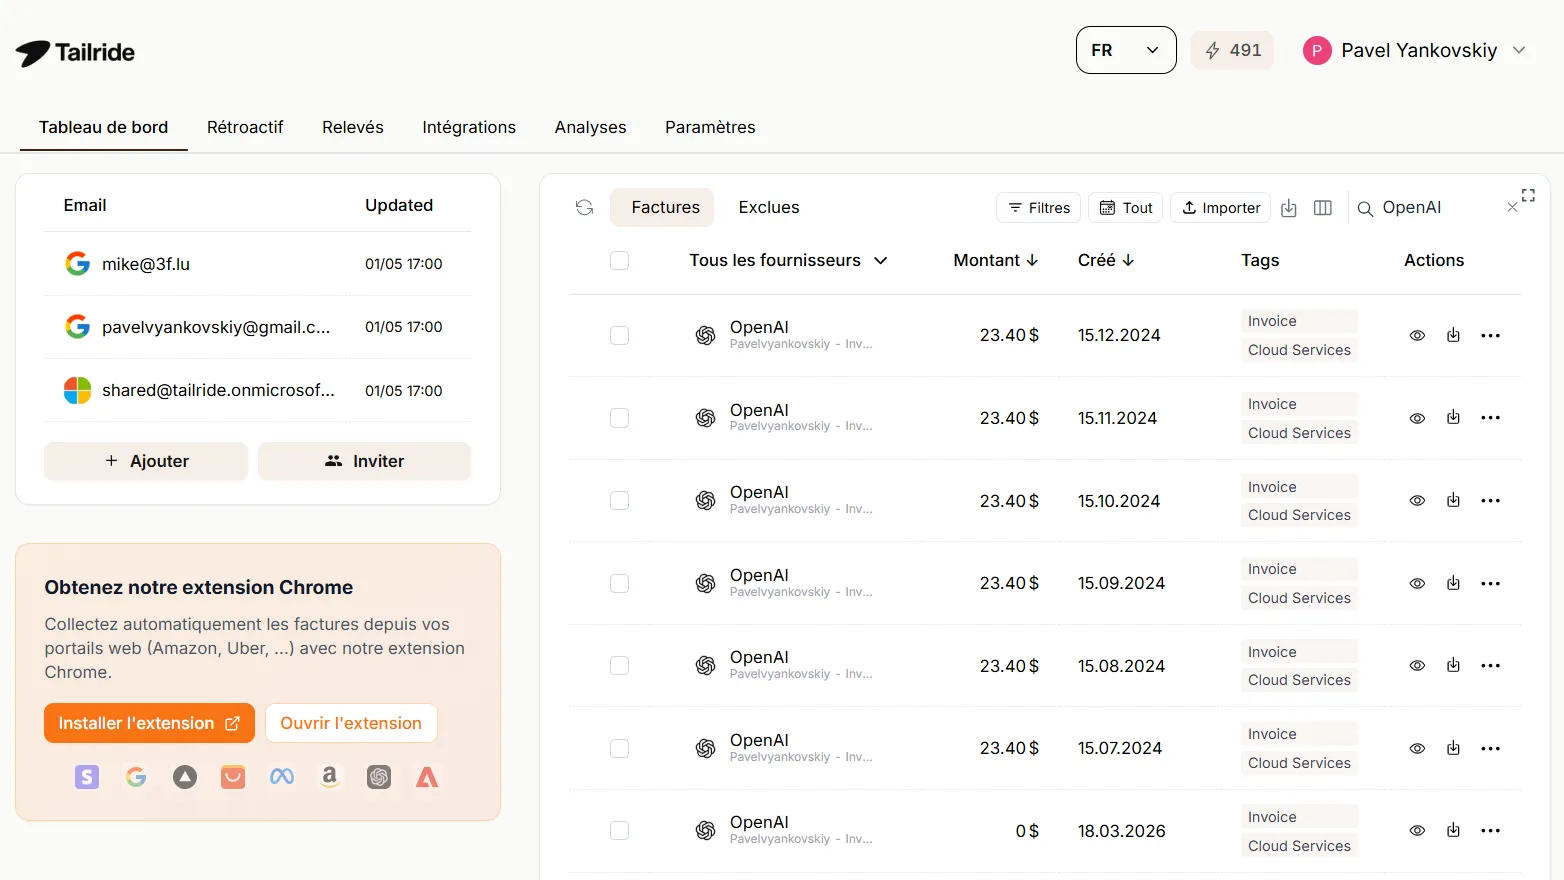The image size is (1564, 880).
Task: Click the refresh invoices icon
Action: point(585,207)
